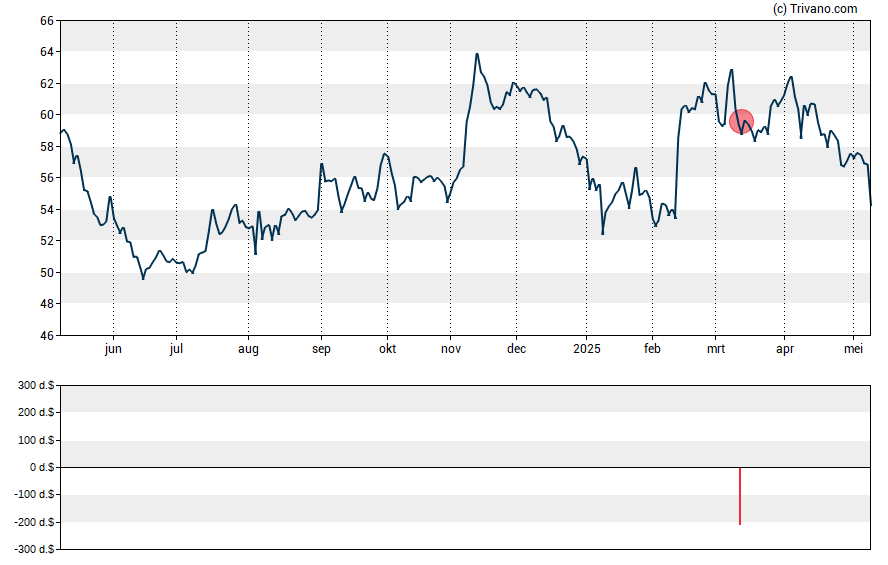Select the 'mrt' month label
This screenshot has height=565, width=888.
[716, 349]
